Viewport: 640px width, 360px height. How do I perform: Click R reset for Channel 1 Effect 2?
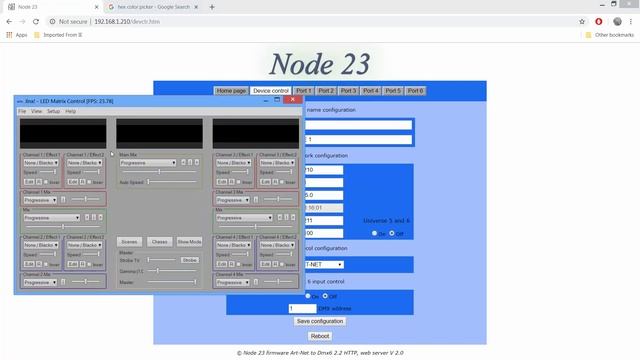(x=82, y=182)
